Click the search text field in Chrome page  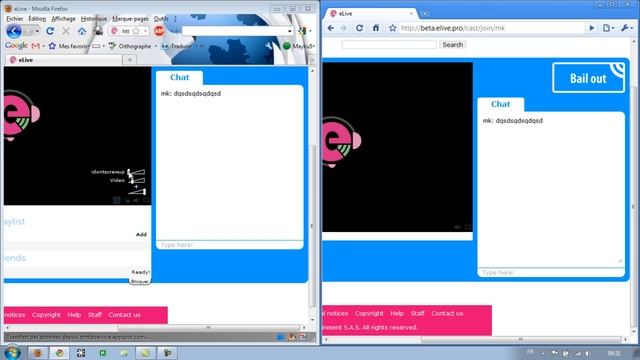[x=389, y=44]
